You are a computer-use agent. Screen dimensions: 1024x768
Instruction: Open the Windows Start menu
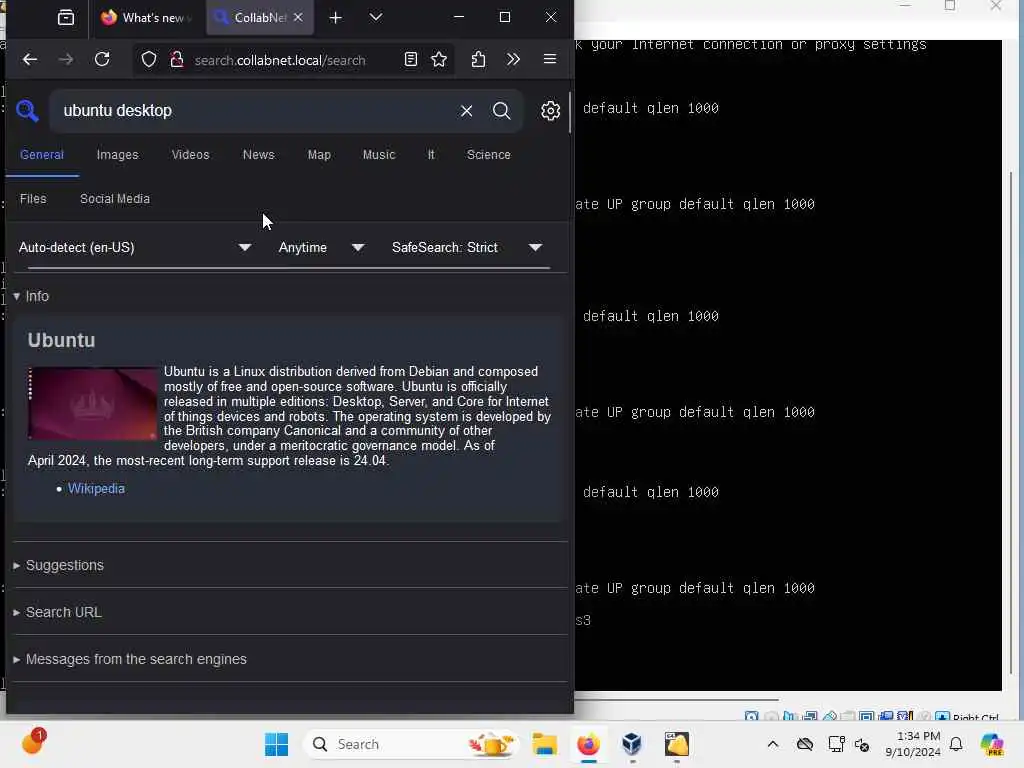pos(277,744)
